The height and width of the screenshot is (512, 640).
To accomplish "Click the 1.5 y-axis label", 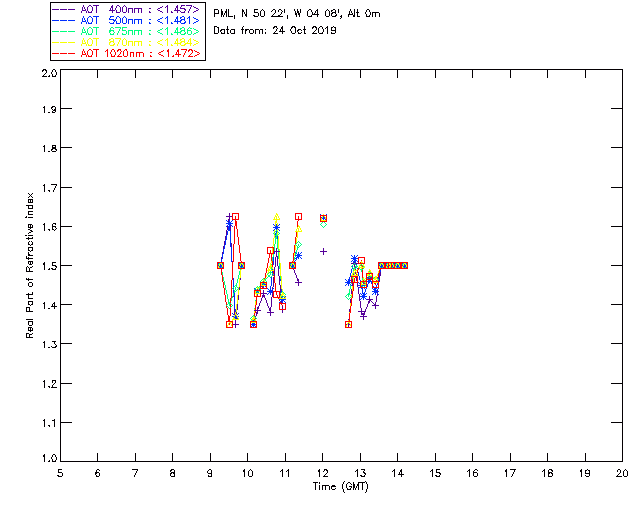I will [x=49, y=266].
